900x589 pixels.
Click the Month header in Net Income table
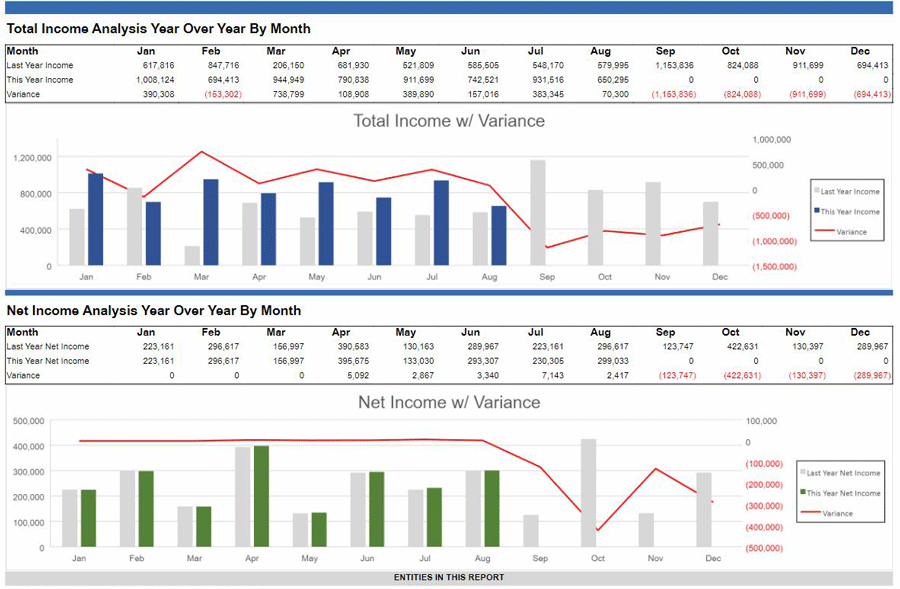tap(22, 332)
